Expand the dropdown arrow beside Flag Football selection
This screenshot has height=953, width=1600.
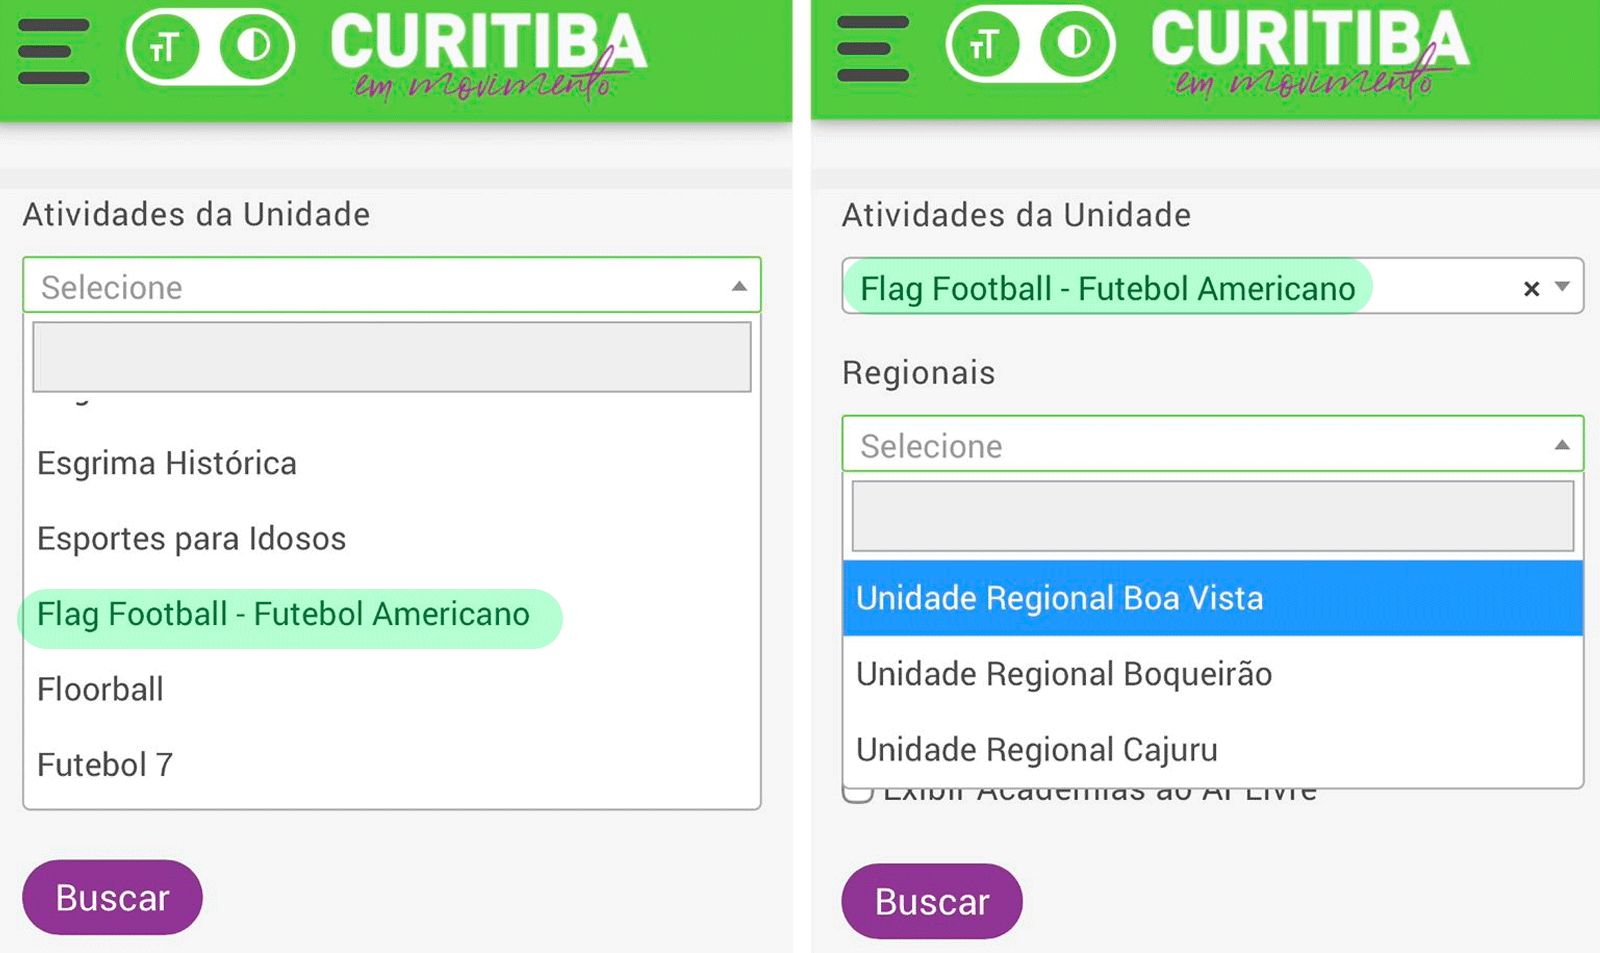click(x=1563, y=288)
